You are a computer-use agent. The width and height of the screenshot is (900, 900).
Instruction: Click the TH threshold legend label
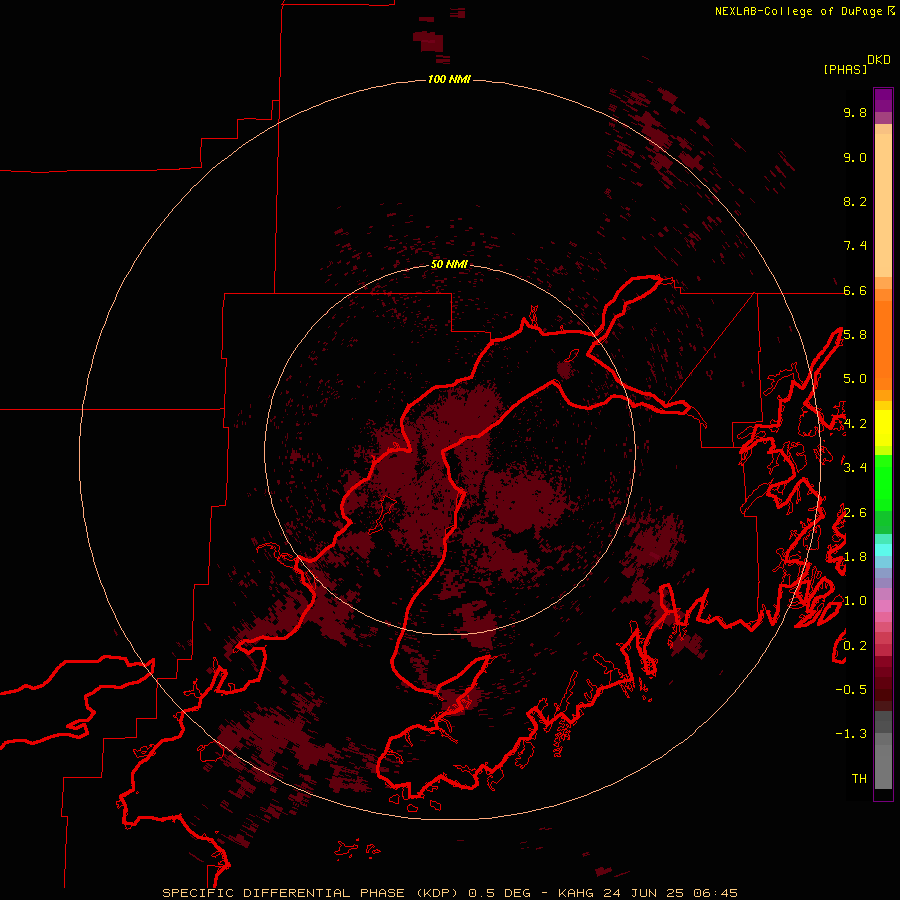point(859,779)
